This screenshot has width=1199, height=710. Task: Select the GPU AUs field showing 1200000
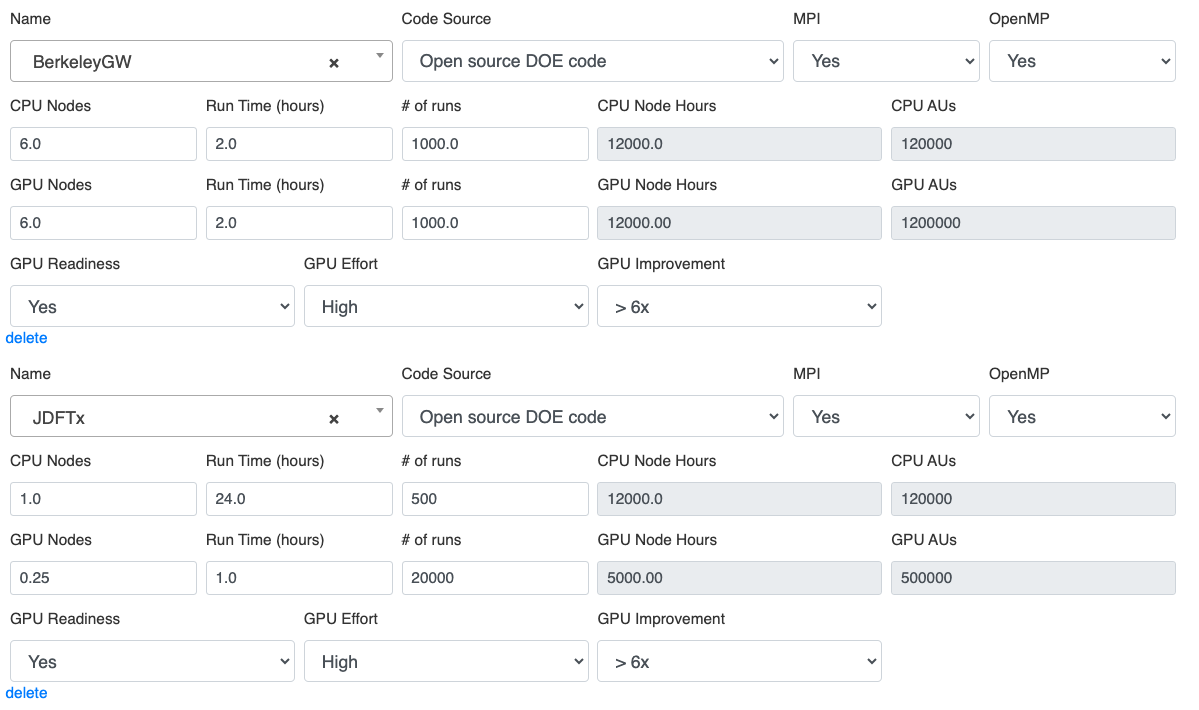pos(1033,223)
